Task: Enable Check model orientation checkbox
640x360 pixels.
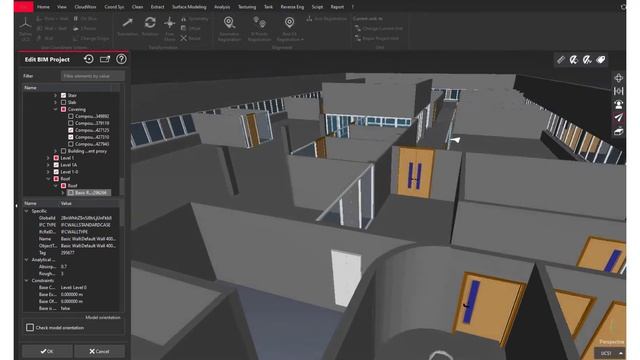Action: (x=30, y=327)
